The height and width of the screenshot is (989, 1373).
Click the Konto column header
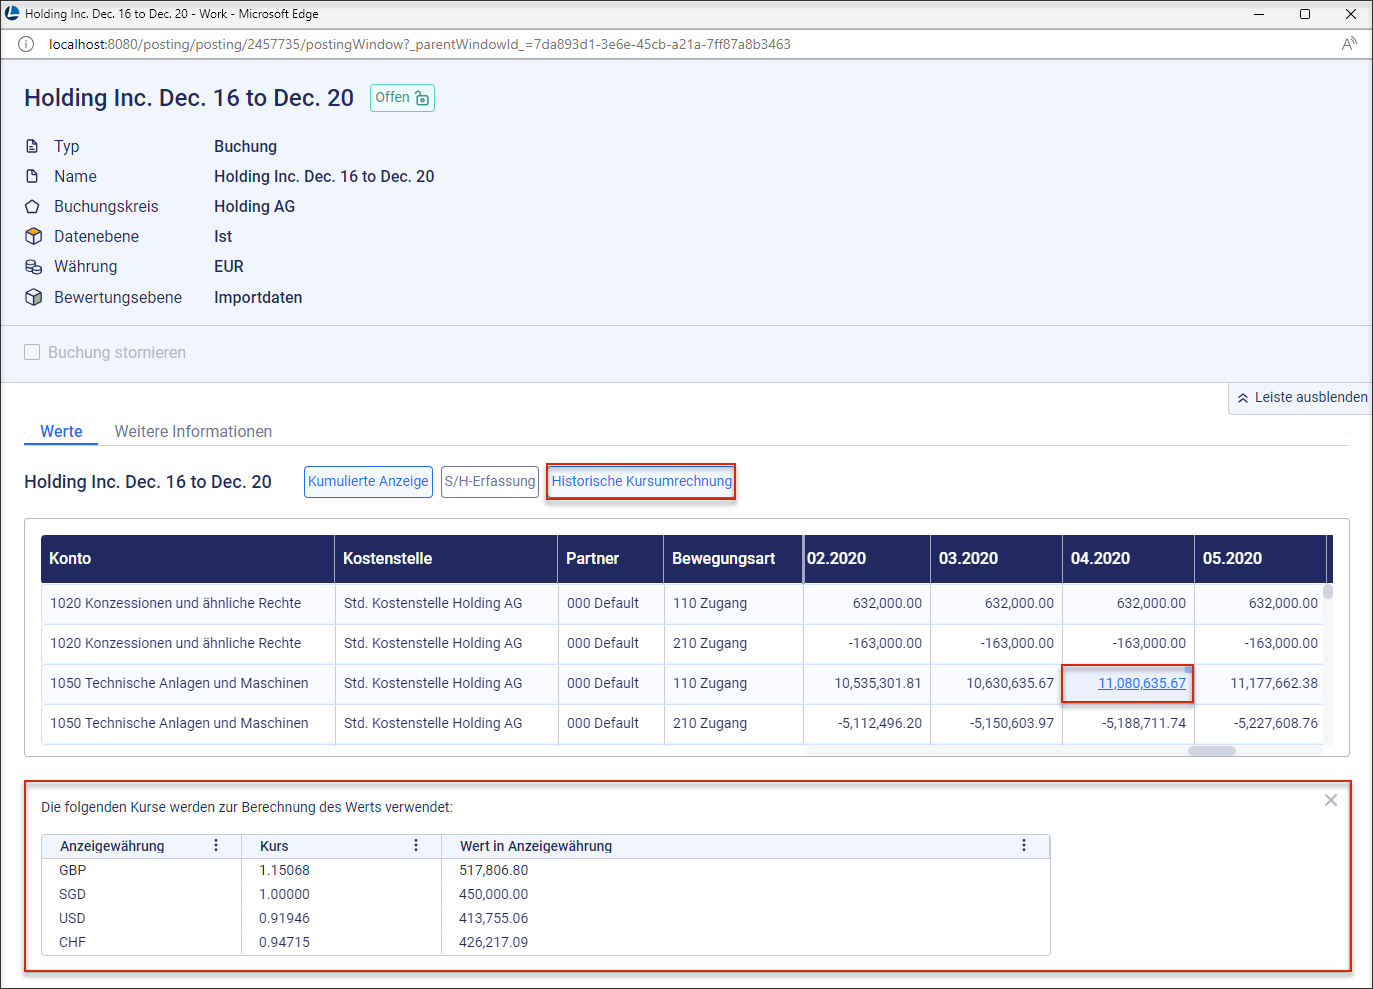coord(187,559)
